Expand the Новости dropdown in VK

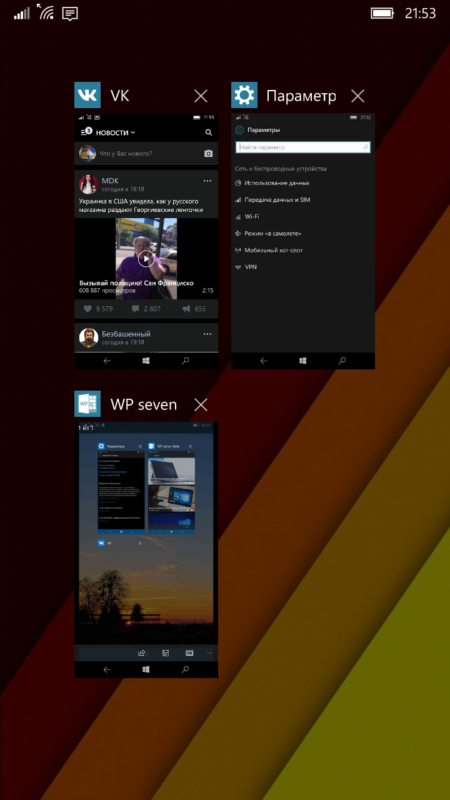coord(115,133)
